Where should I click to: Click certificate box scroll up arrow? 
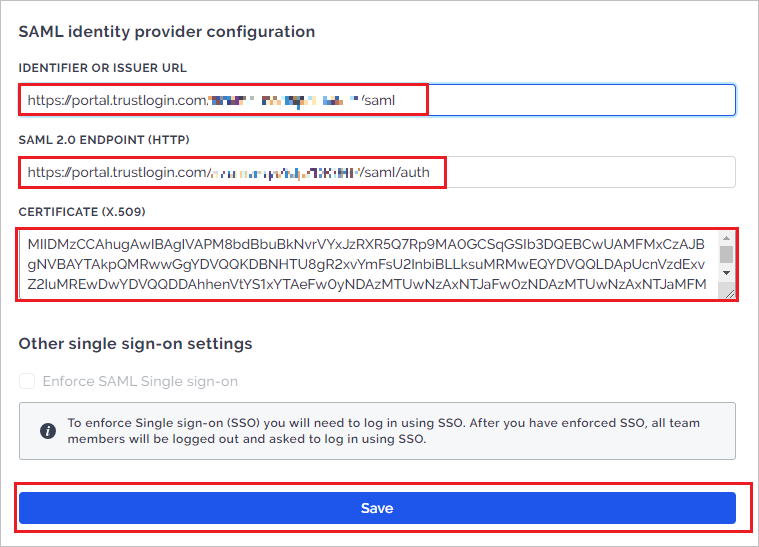tap(726, 238)
